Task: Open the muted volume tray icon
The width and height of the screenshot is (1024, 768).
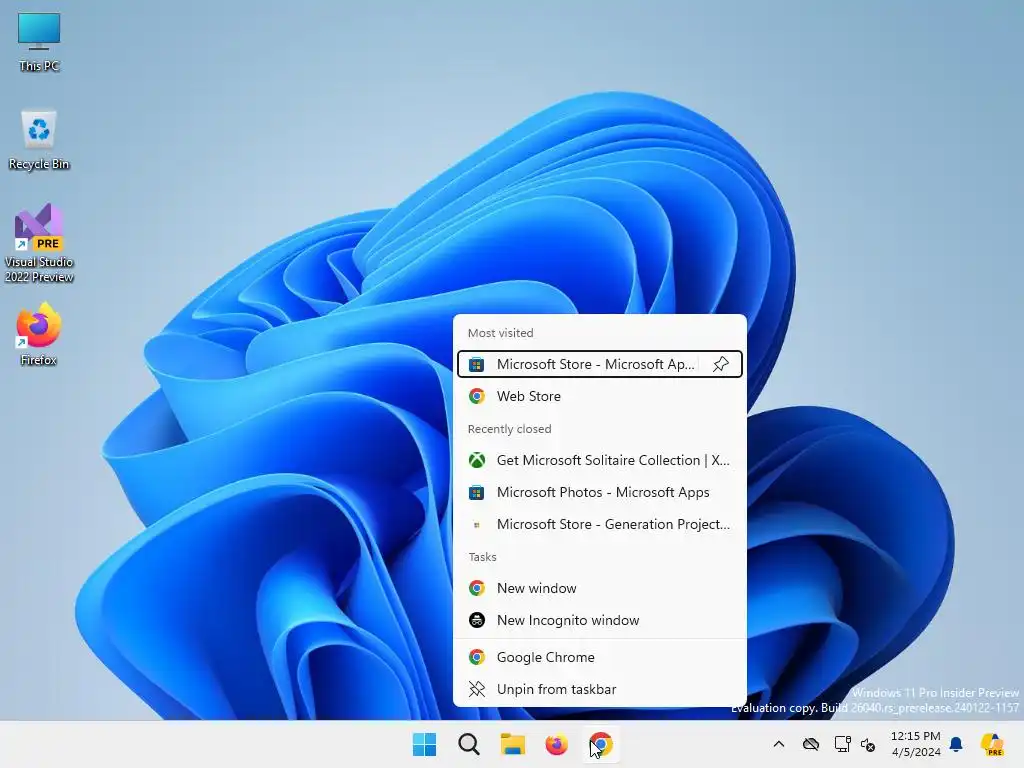Action: pos(868,744)
